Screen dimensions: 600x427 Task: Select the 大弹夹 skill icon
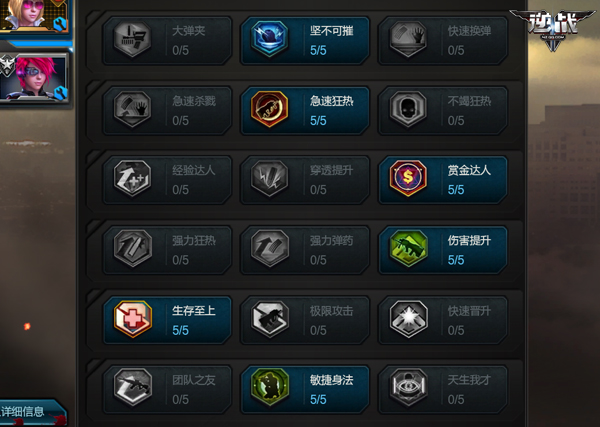(132, 39)
